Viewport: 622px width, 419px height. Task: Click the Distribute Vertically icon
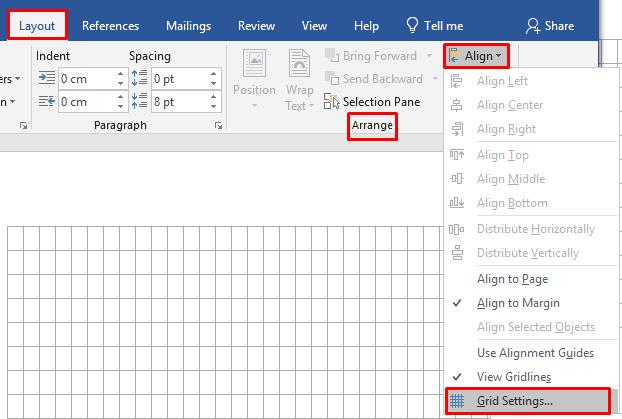457,253
